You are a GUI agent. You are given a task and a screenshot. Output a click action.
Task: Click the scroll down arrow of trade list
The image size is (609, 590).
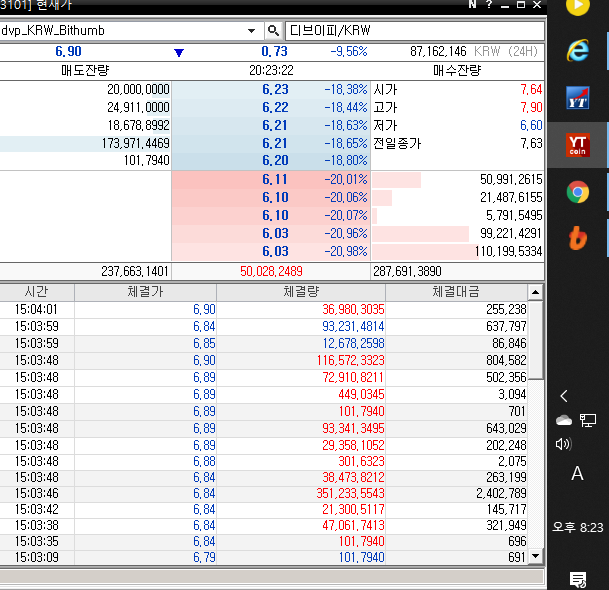tap(536, 556)
